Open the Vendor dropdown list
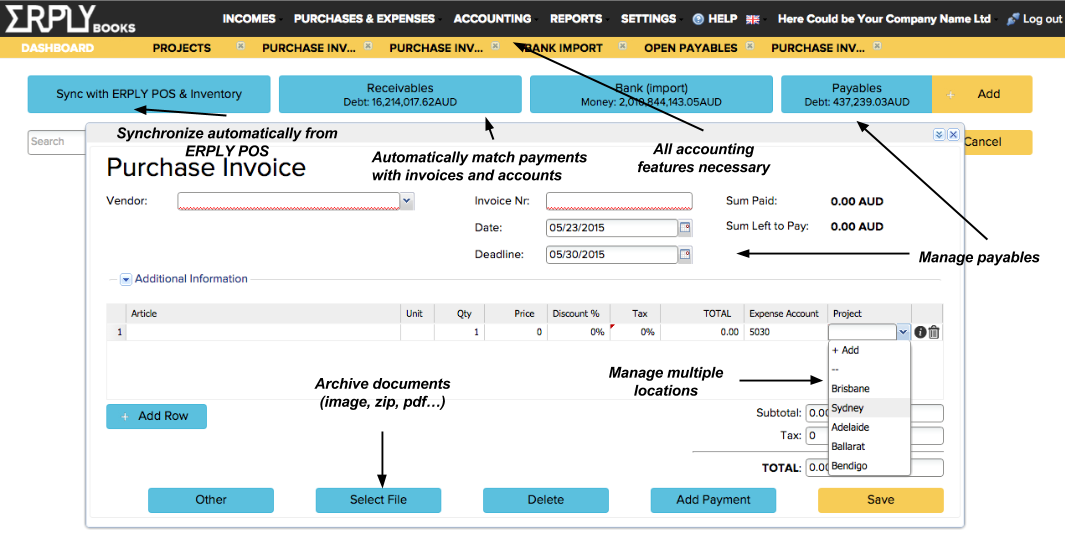The height and width of the screenshot is (537, 1067). 407,201
